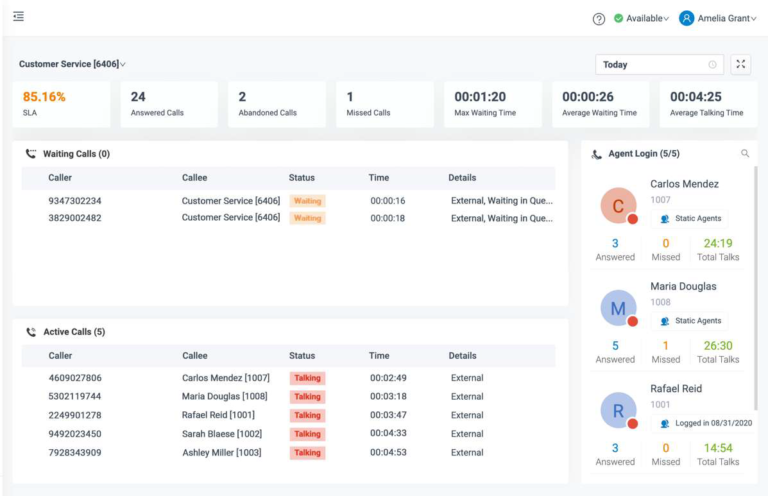
Task: Click the sidebar collapse menu icon
Action: click(x=19, y=17)
